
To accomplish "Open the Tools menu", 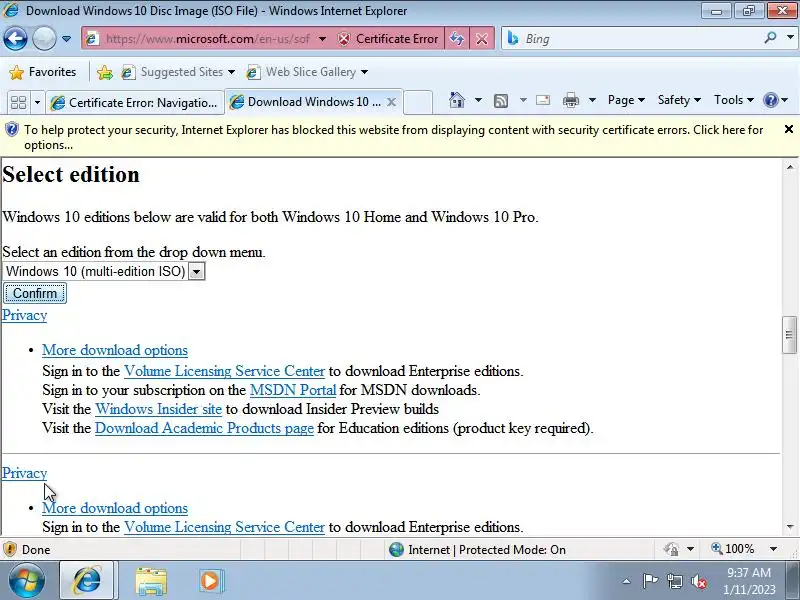I will point(733,100).
